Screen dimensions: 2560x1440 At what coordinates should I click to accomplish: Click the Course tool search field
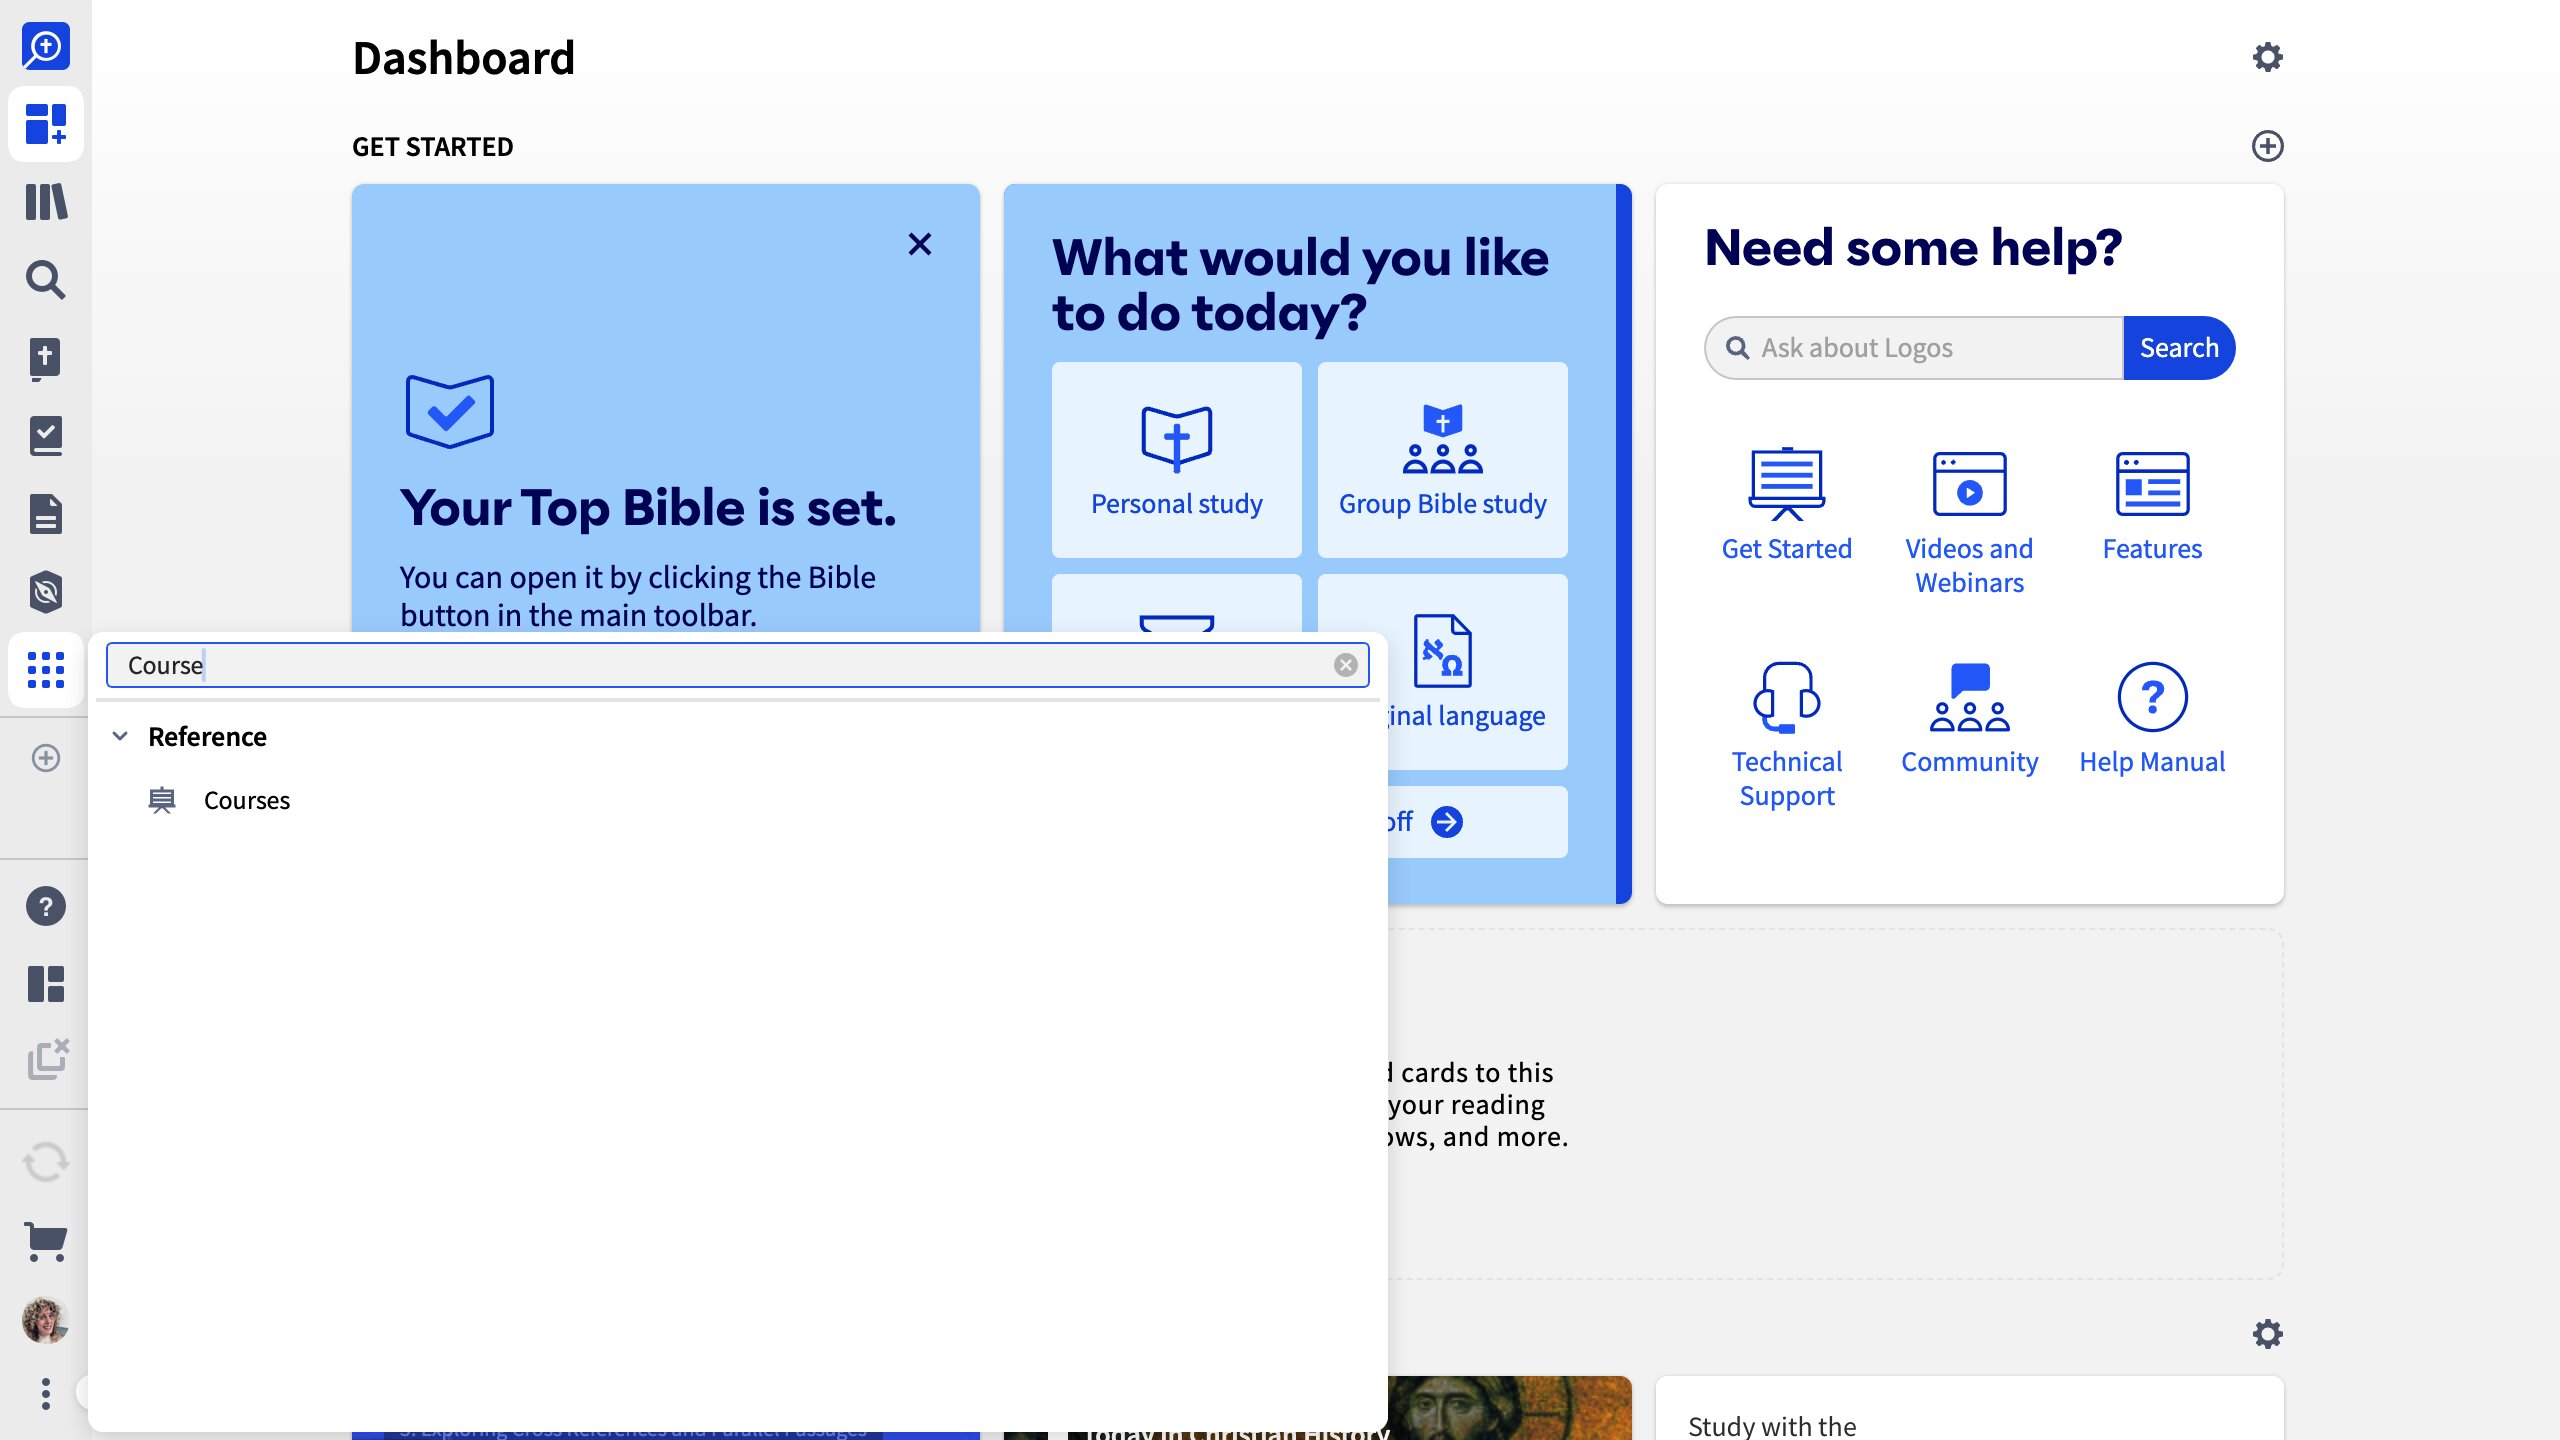(737, 665)
